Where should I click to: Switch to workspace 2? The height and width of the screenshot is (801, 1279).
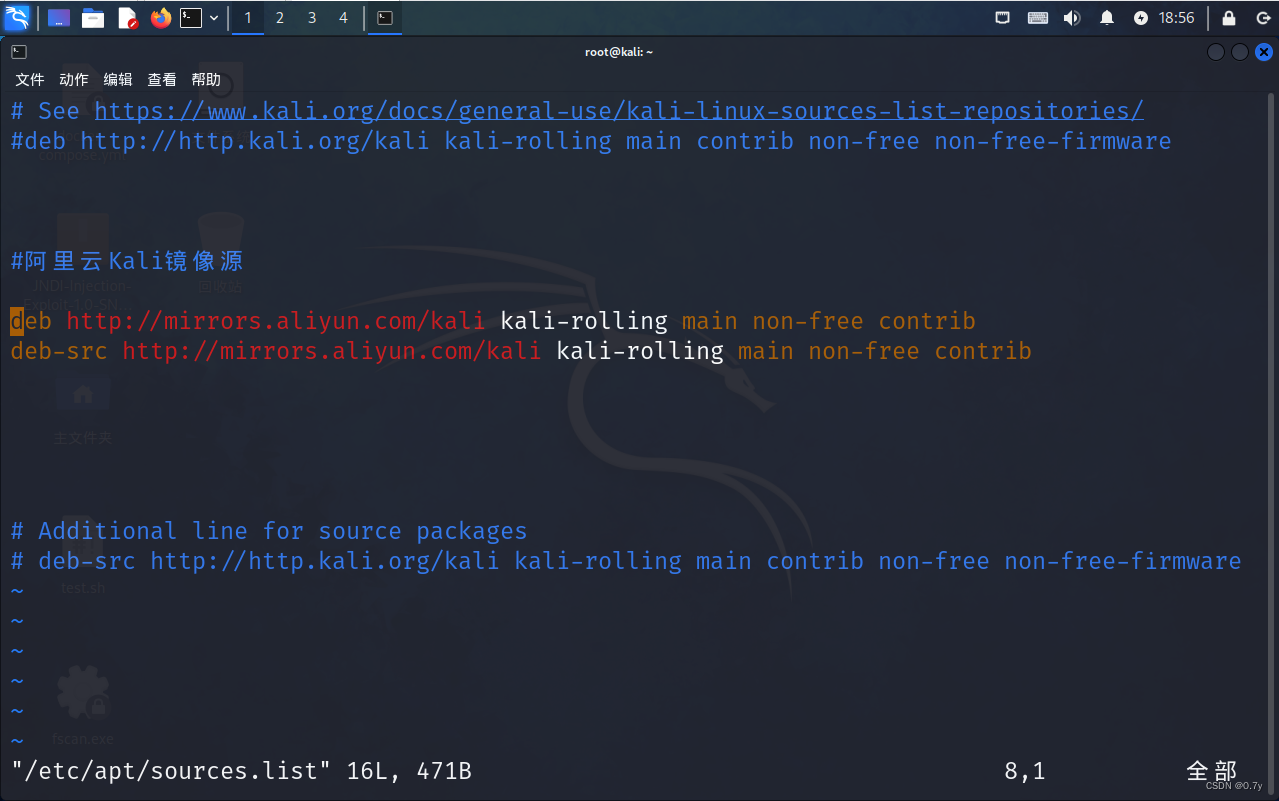(279, 17)
